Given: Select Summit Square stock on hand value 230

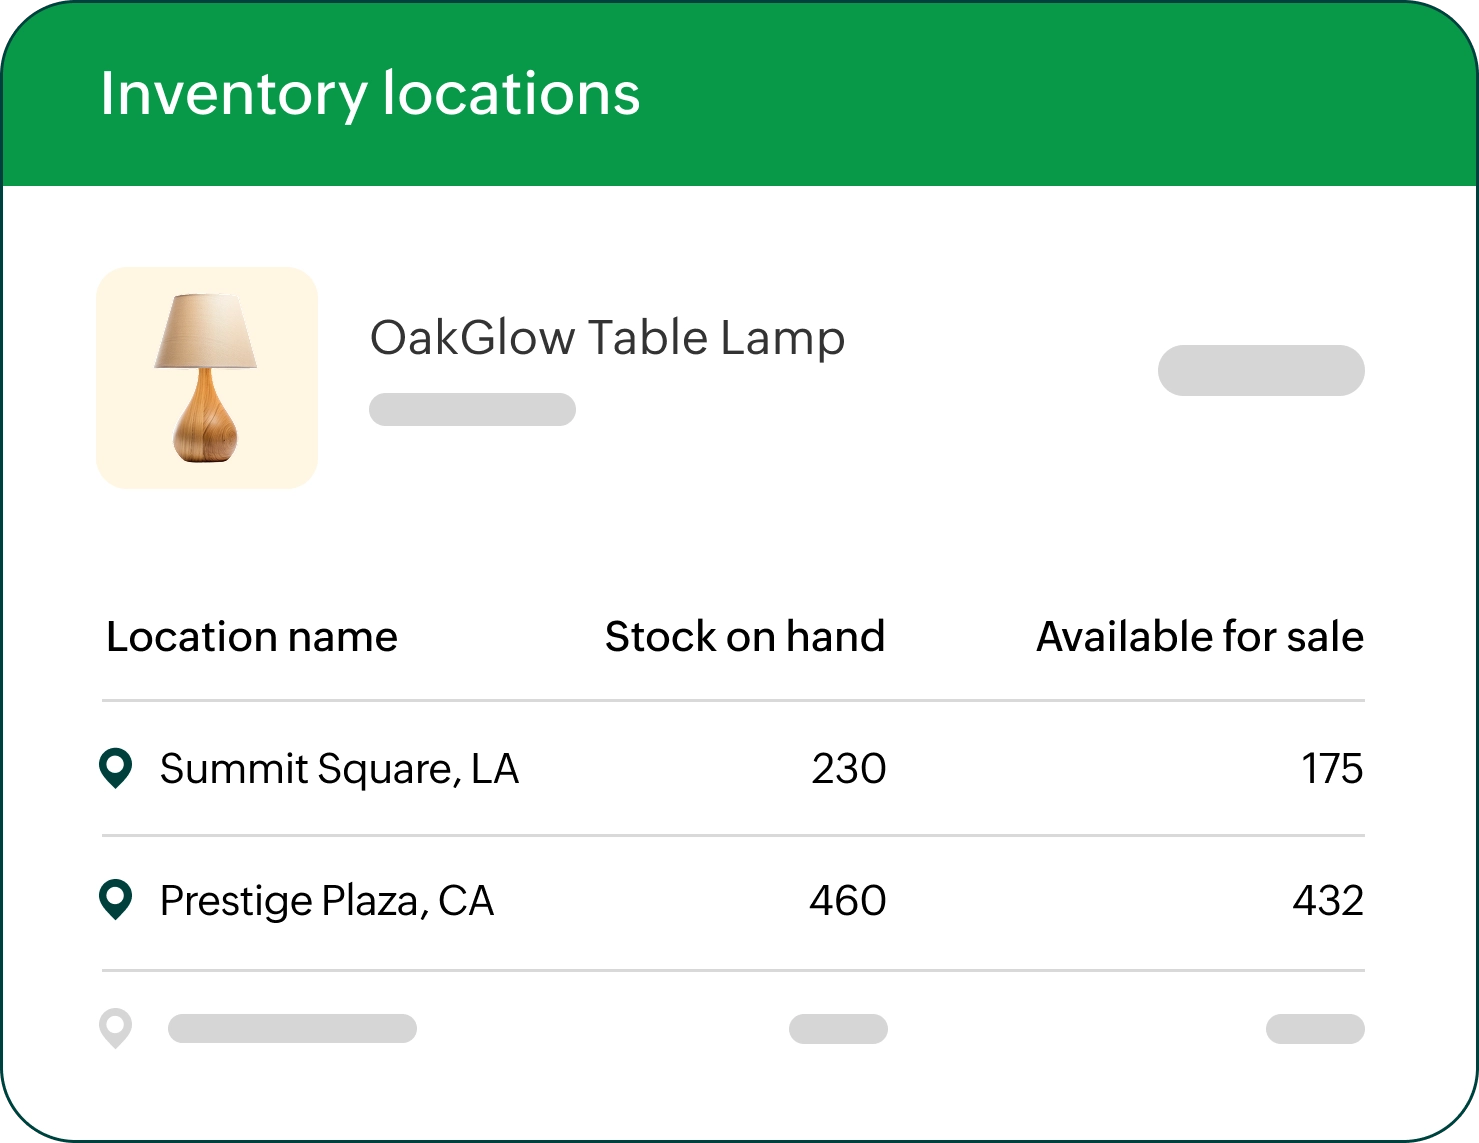Looking at the screenshot, I should tap(848, 769).
